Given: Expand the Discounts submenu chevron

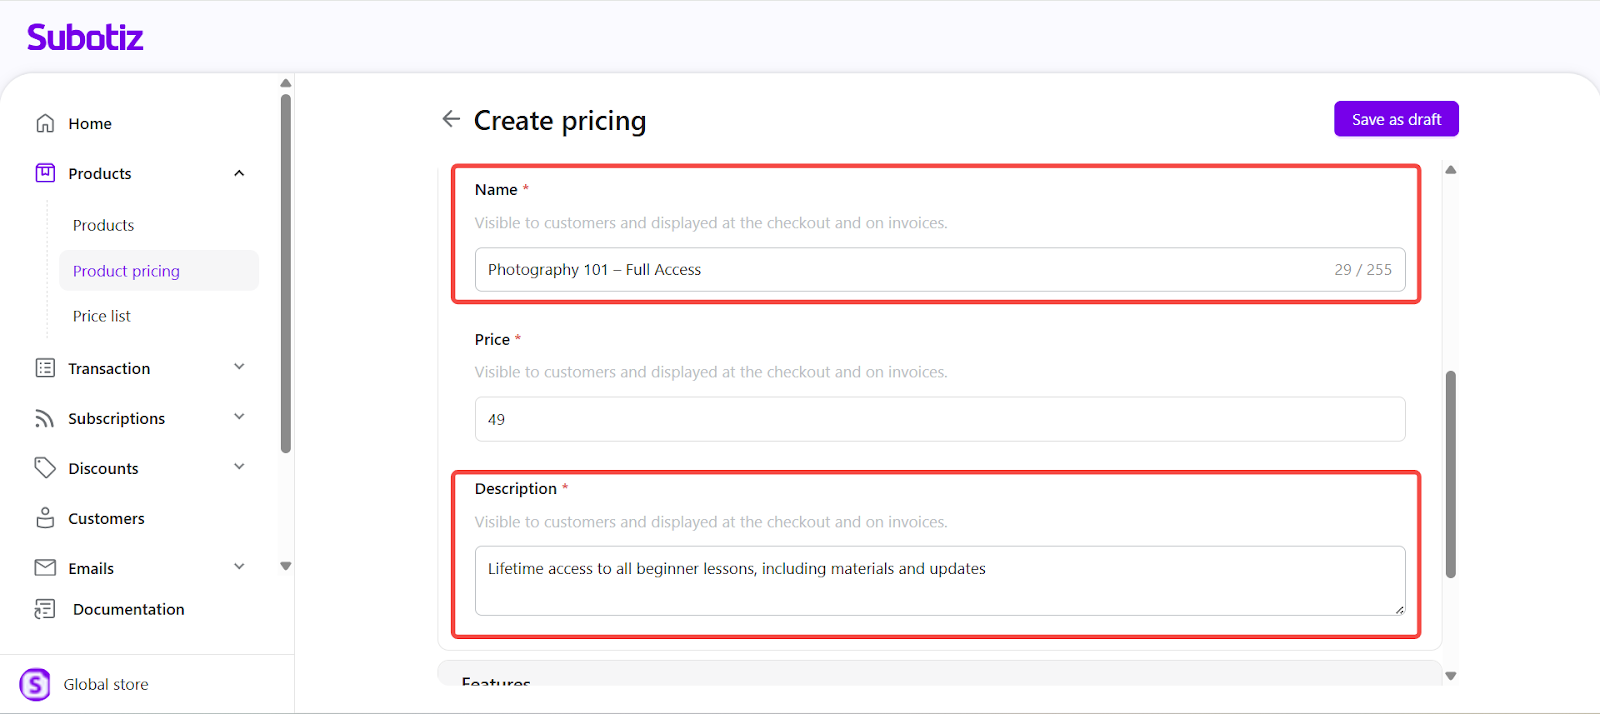Looking at the screenshot, I should 239,467.
